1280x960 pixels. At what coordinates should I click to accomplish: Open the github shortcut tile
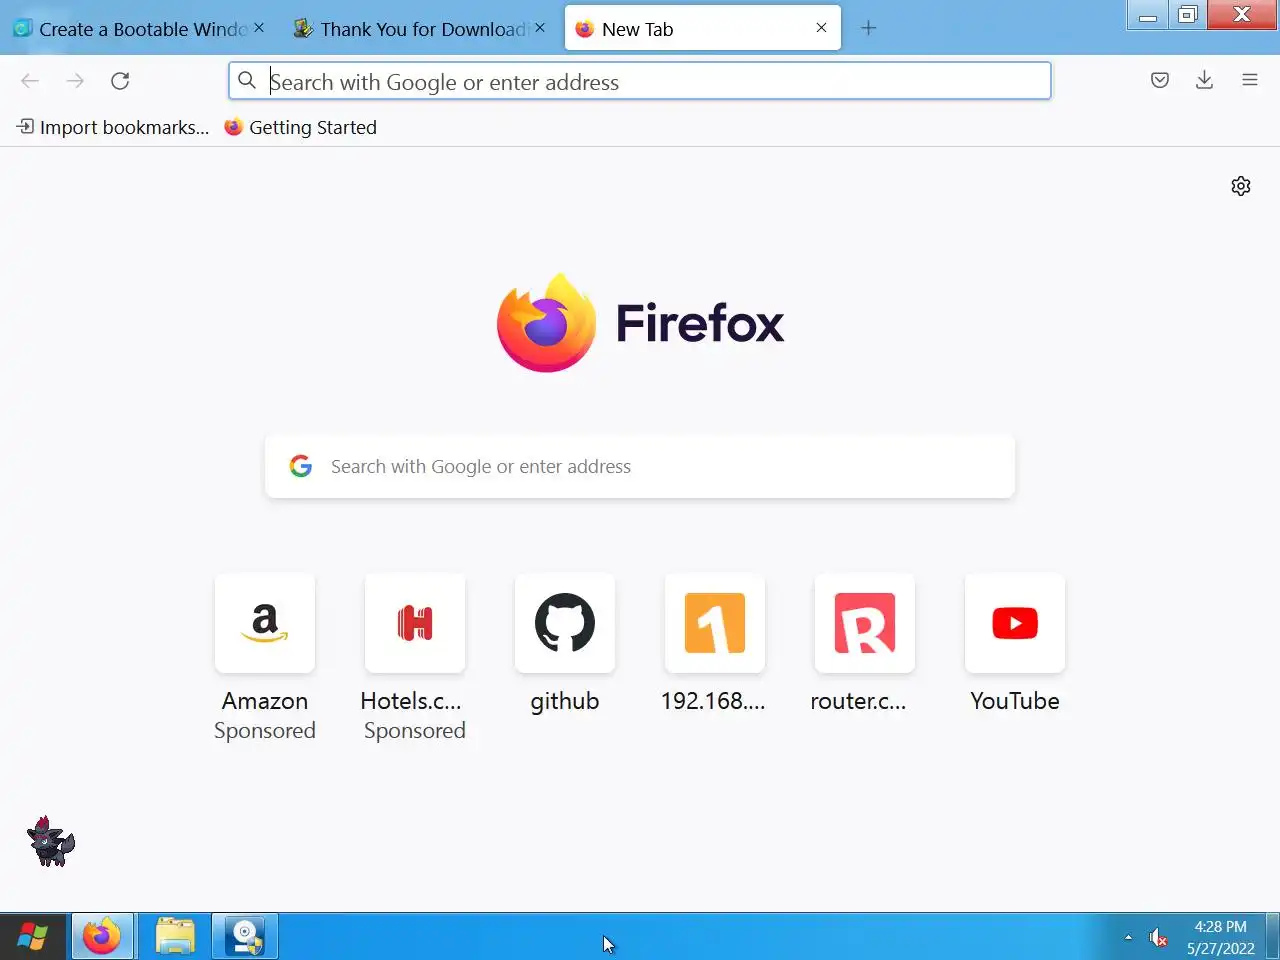(565, 623)
